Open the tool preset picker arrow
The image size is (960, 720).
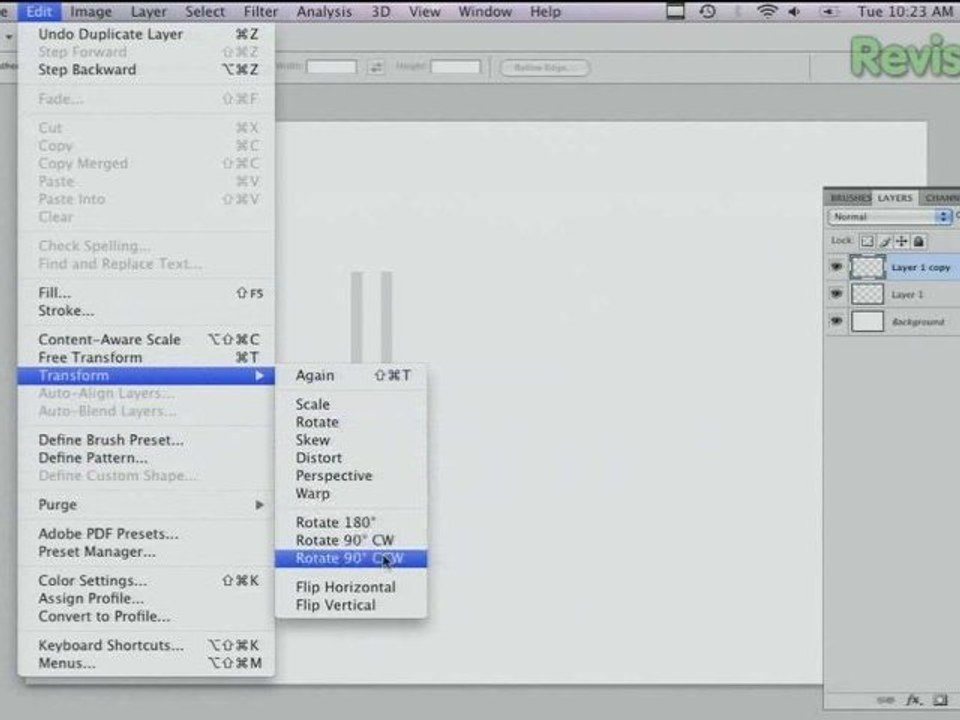click(9, 37)
